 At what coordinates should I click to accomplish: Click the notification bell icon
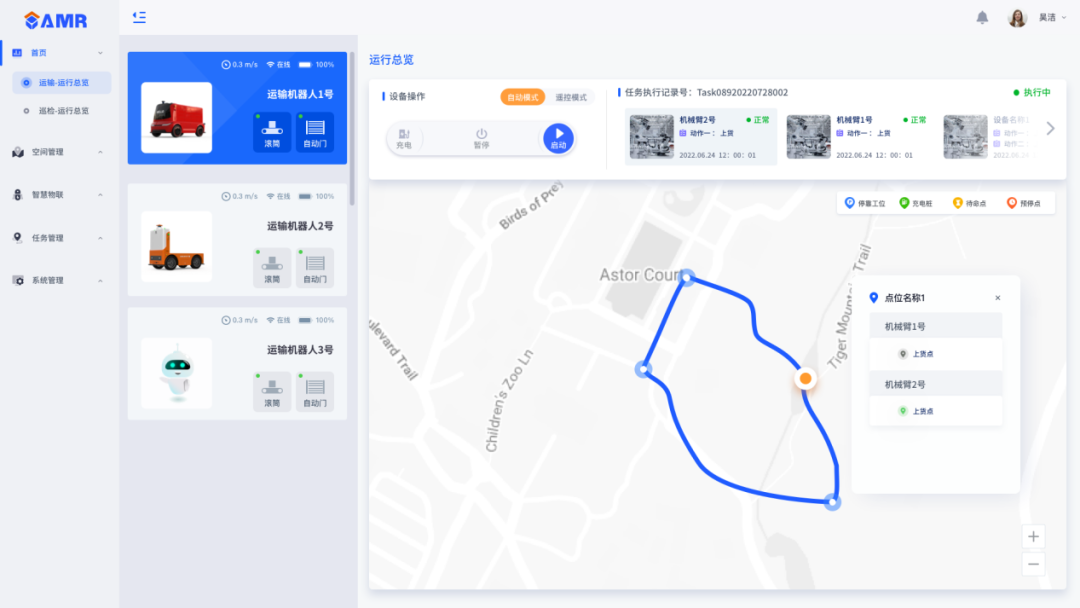(x=982, y=18)
